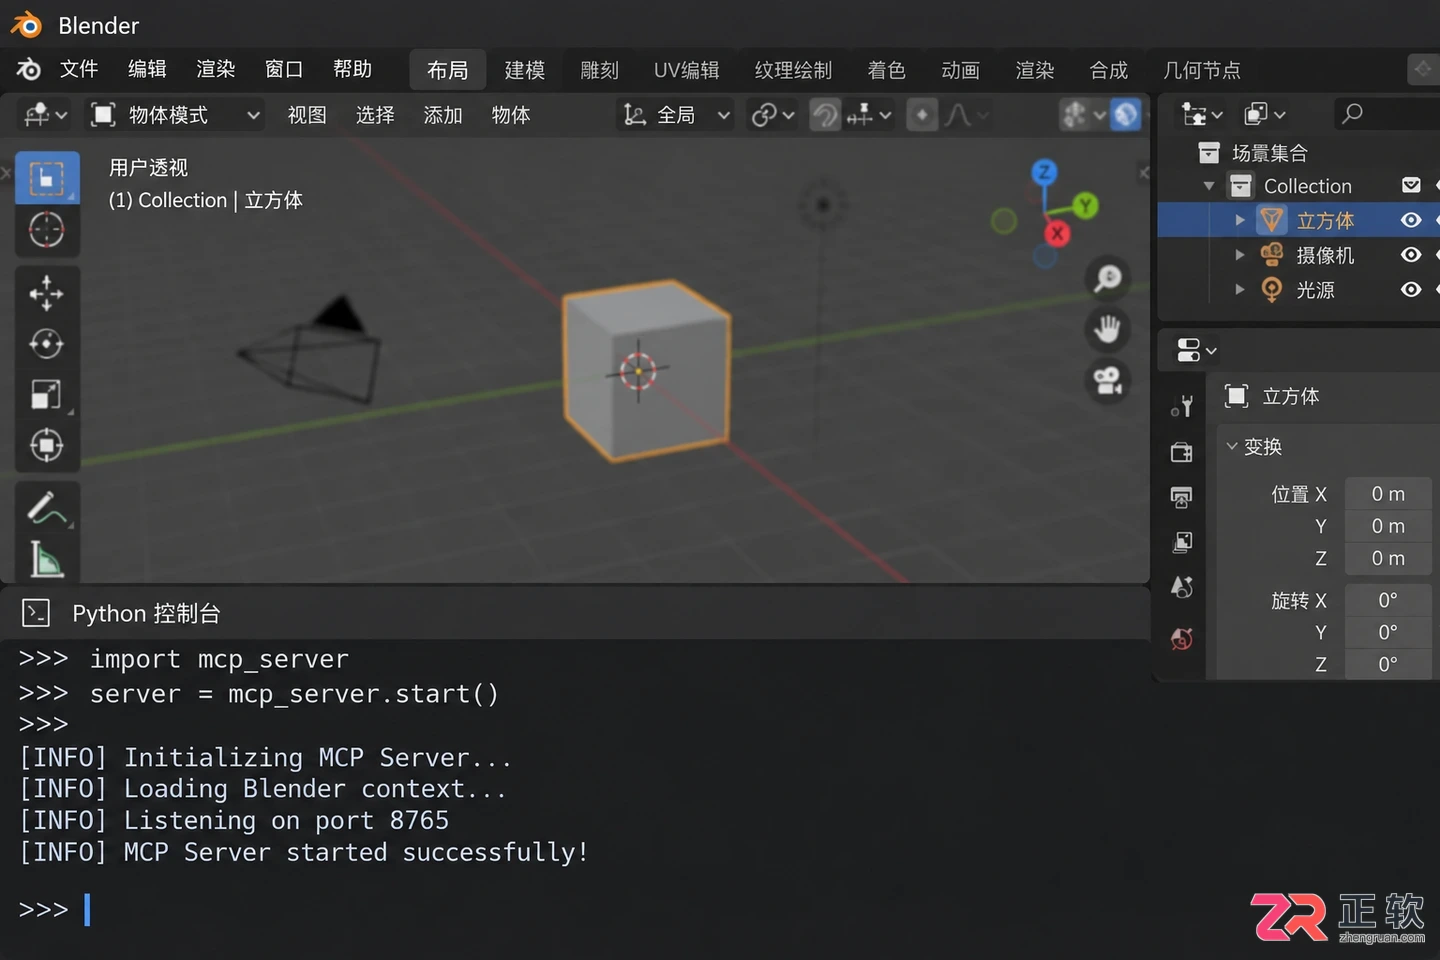Open the 窗口 menu
Viewport: 1440px width, 960px height.
(284, 69)
